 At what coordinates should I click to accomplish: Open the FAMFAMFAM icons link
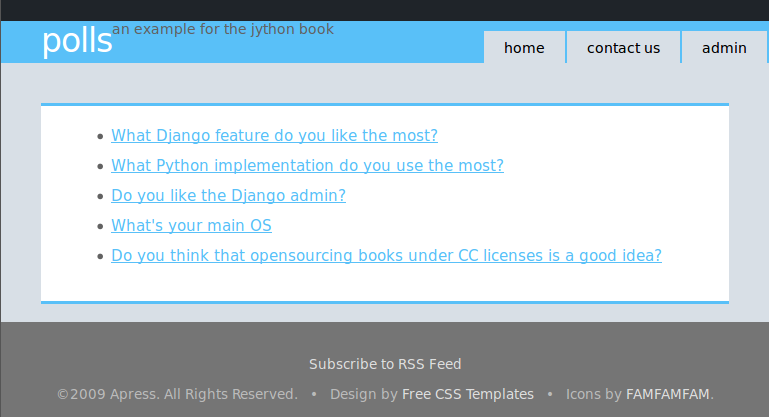coord(669,394)
